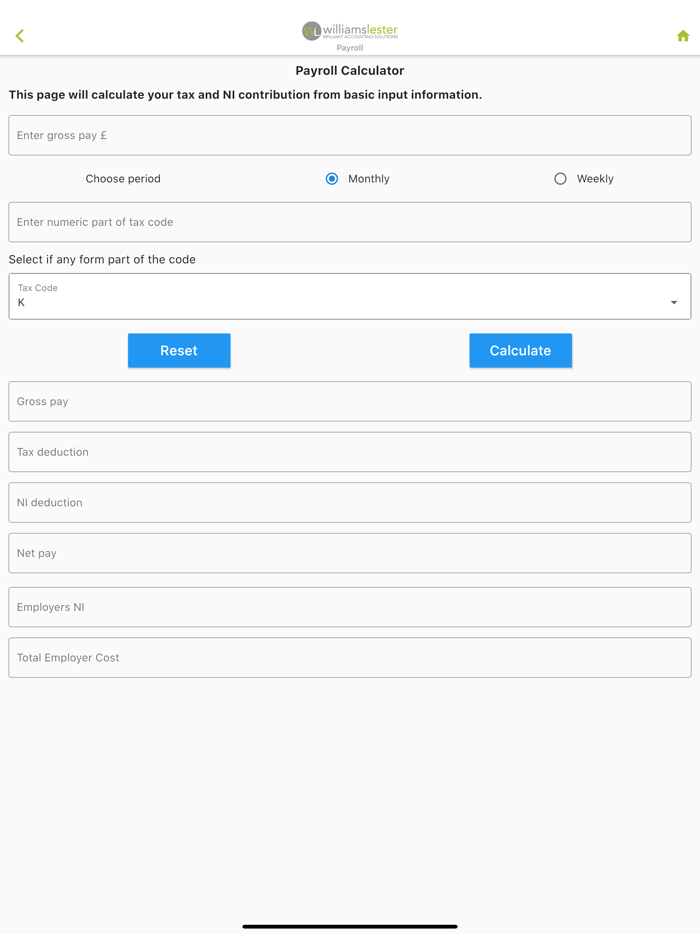Click the numeric tax code input
This screenshot has height=934, width=700.
[350, 222]
